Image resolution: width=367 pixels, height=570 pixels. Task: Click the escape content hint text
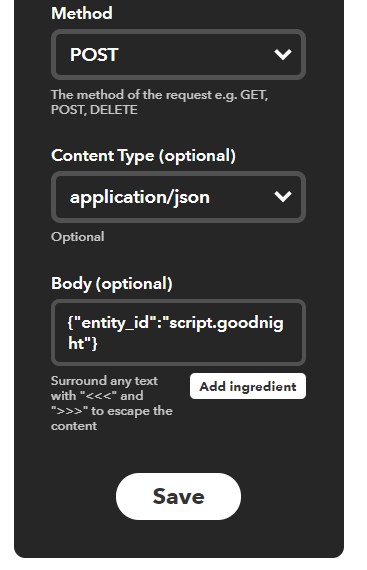[112, 403]
